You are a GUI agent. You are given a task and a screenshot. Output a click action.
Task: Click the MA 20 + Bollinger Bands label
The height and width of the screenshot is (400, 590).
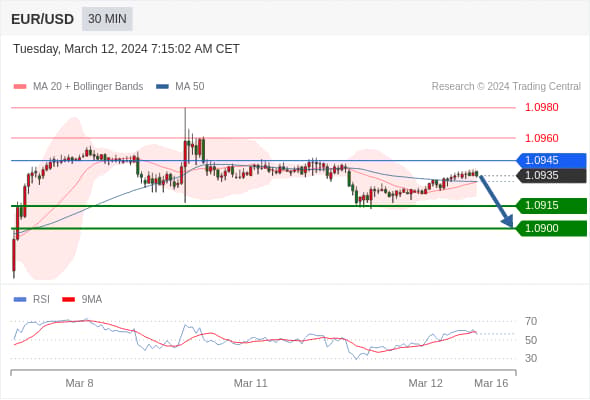click(88, 87)
